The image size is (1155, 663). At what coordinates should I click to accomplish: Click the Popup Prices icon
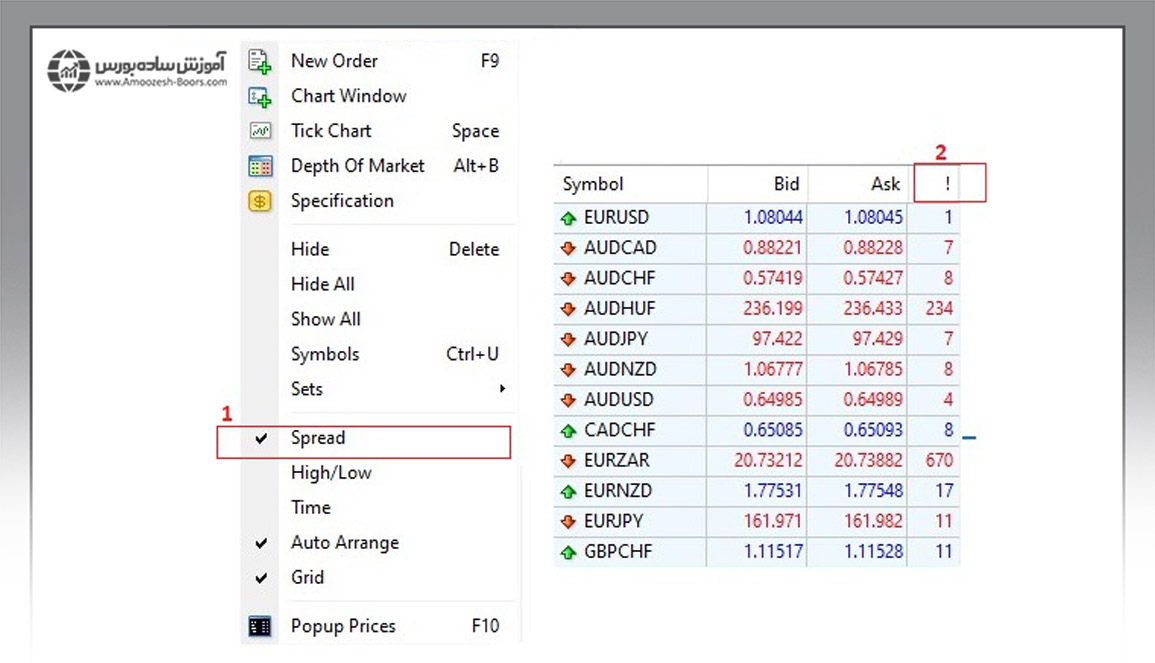click(260, 627)
